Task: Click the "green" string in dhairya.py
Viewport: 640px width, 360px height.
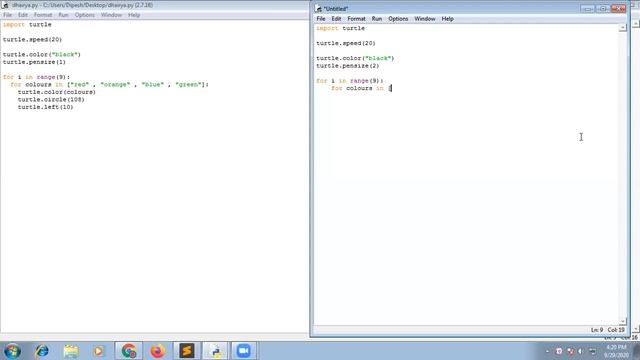Action: [x=189, y=84]
